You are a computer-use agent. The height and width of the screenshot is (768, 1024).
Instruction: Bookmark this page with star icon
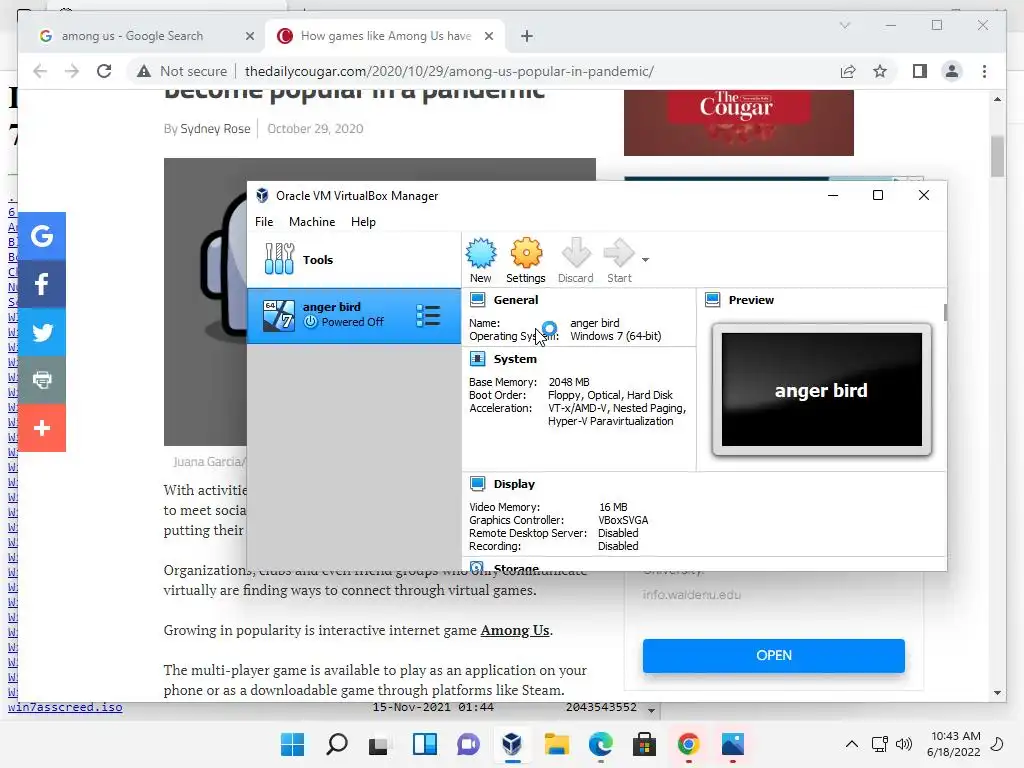click(x=880, y=71)
